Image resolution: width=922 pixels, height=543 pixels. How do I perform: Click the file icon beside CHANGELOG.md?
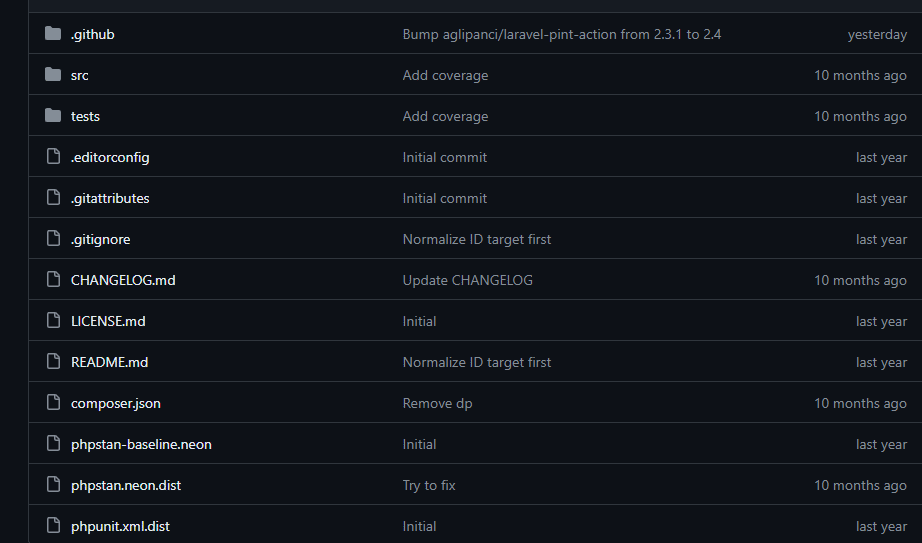[53, 280]
